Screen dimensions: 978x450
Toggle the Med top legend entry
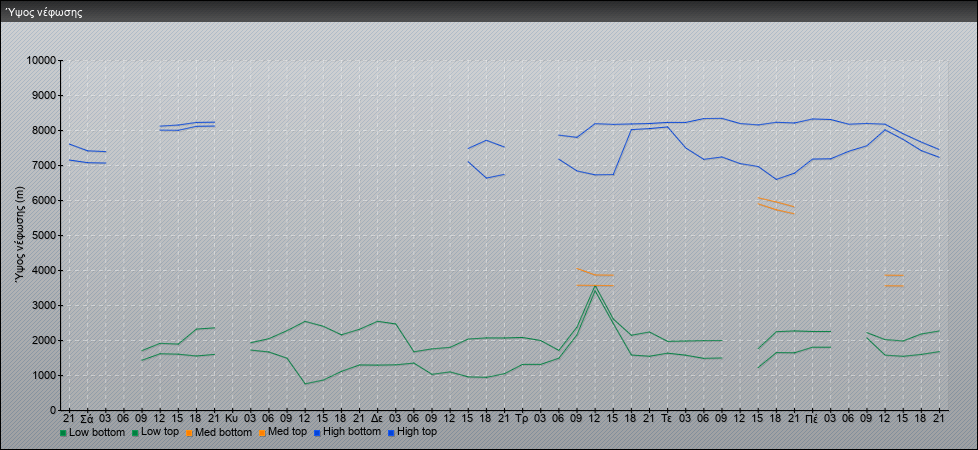coord(282,432)
